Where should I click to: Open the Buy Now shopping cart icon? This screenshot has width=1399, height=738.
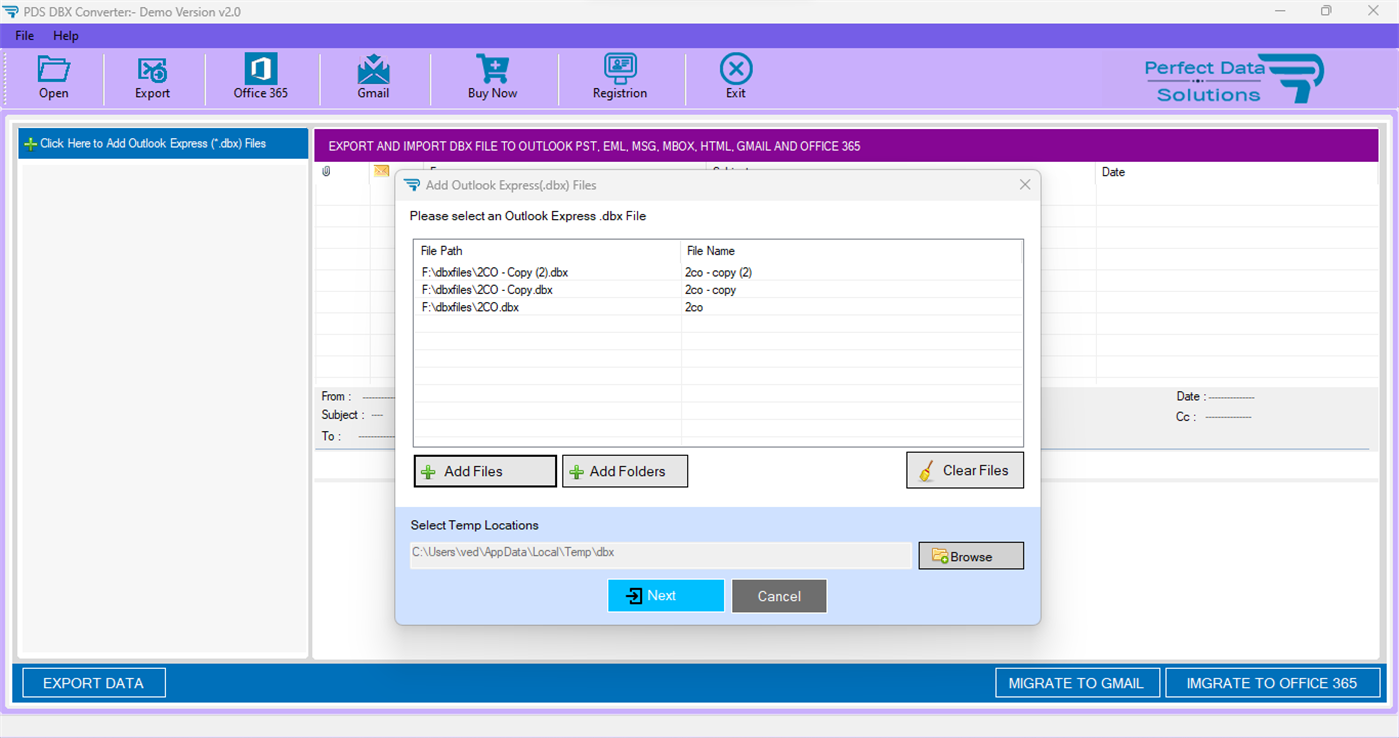click(492, 77)
